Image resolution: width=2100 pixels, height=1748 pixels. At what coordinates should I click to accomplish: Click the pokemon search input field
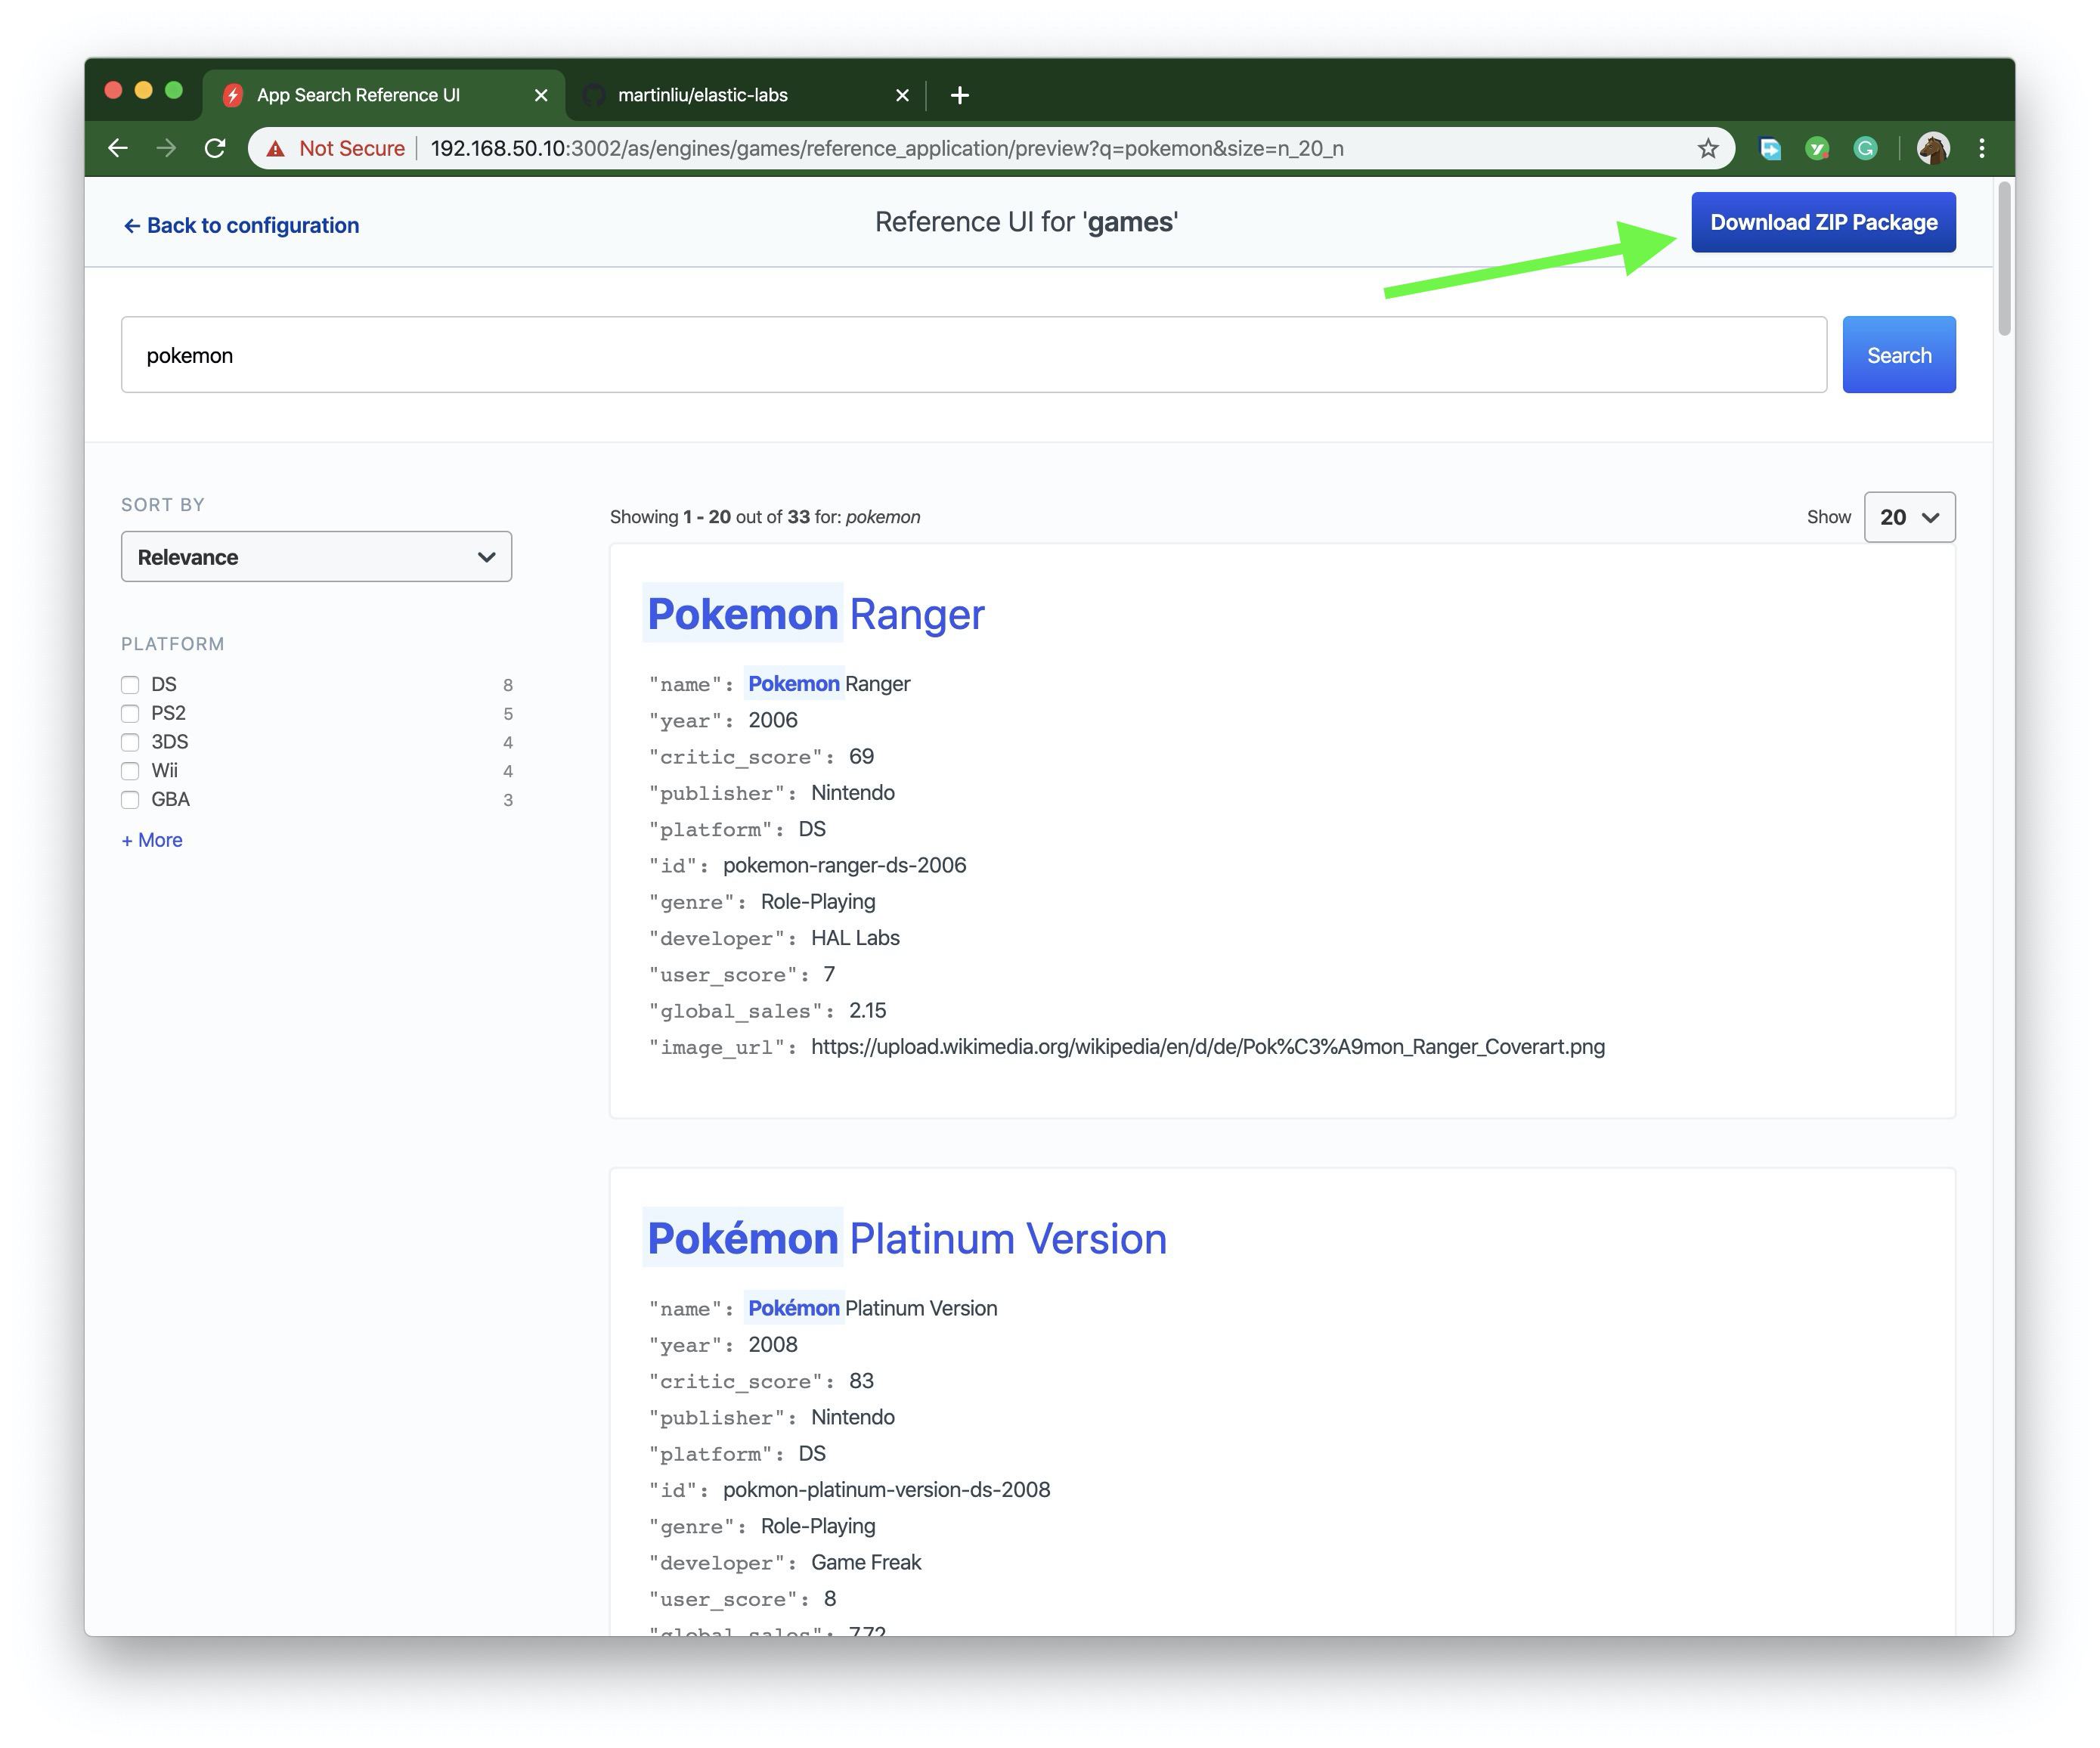point(972,355)
